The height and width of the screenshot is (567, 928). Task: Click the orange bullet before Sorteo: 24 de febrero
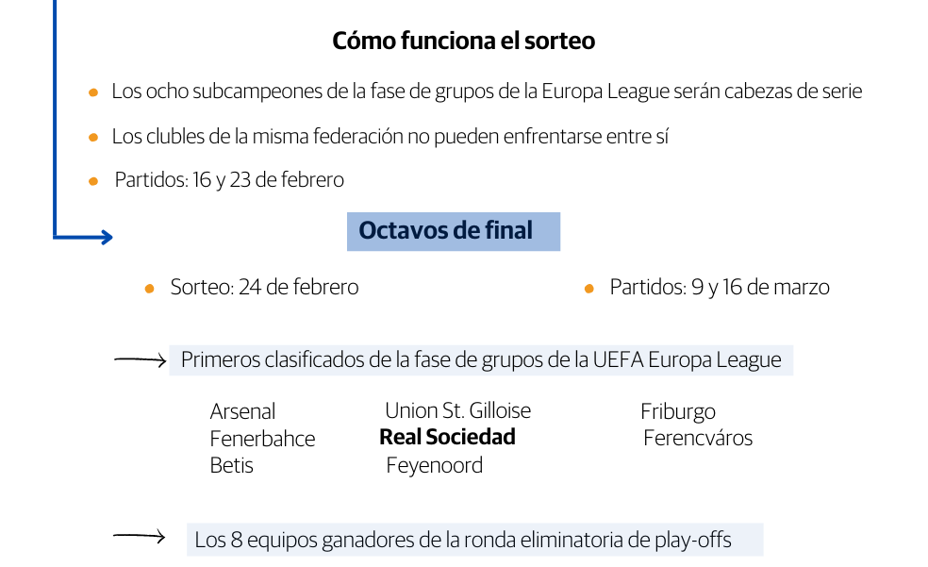[x=150, y=288]
